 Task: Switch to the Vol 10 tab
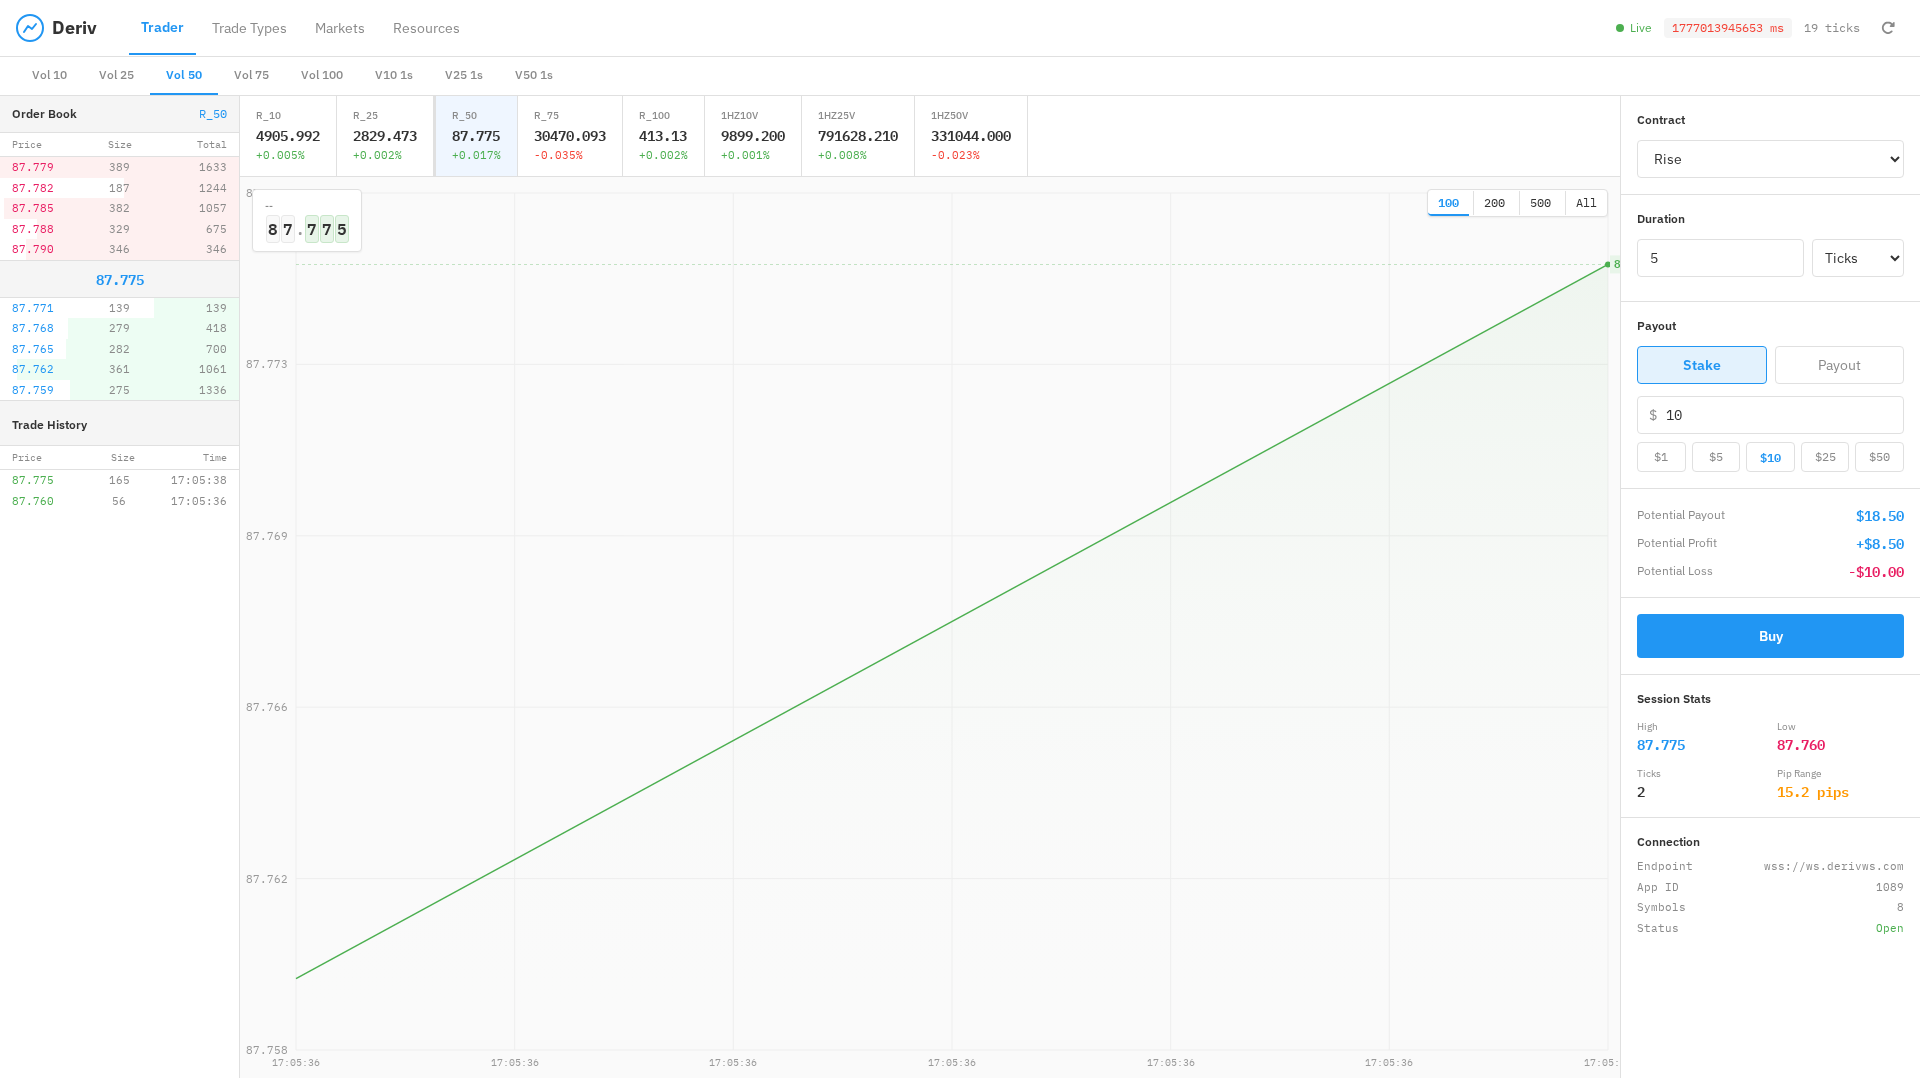coord(49,75)
